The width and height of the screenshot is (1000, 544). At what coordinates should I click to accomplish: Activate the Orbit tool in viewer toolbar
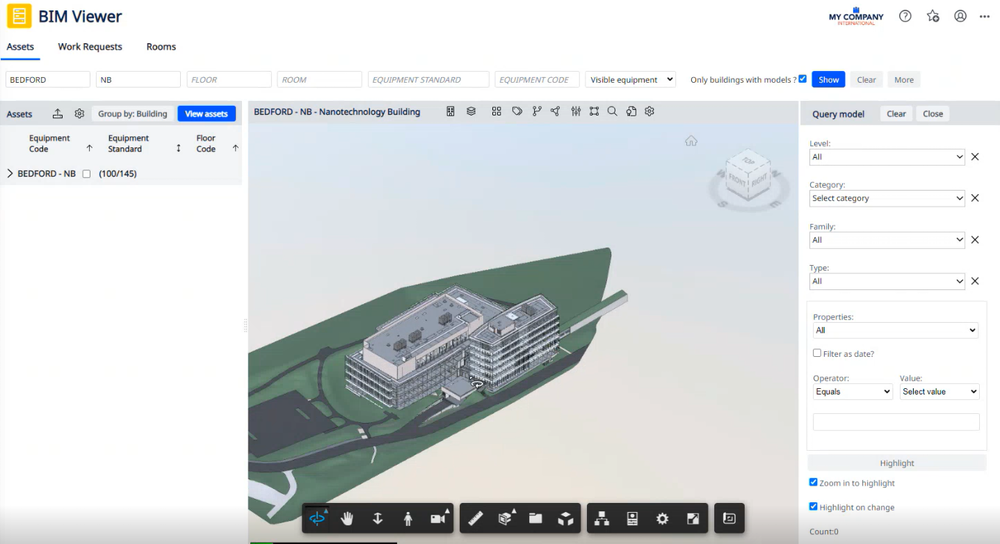point(317,518)
